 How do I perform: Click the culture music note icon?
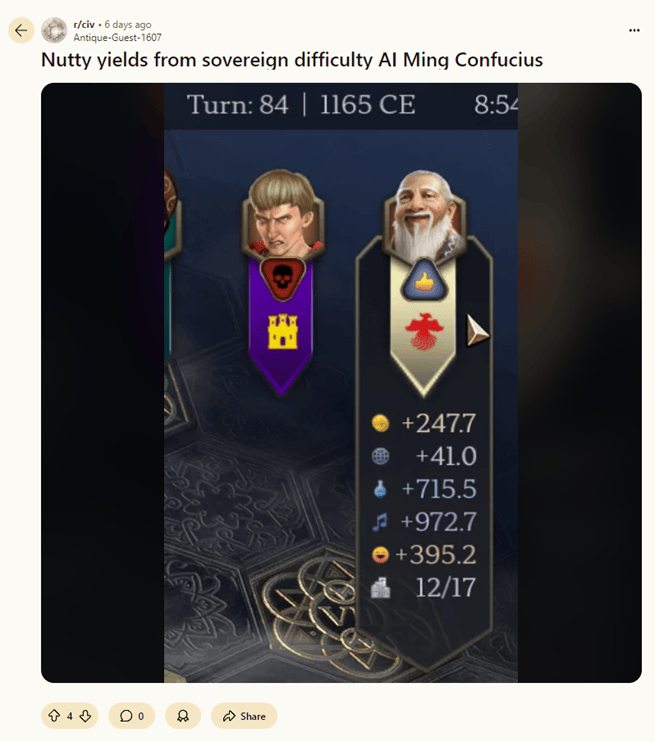(x=380, y=522)
